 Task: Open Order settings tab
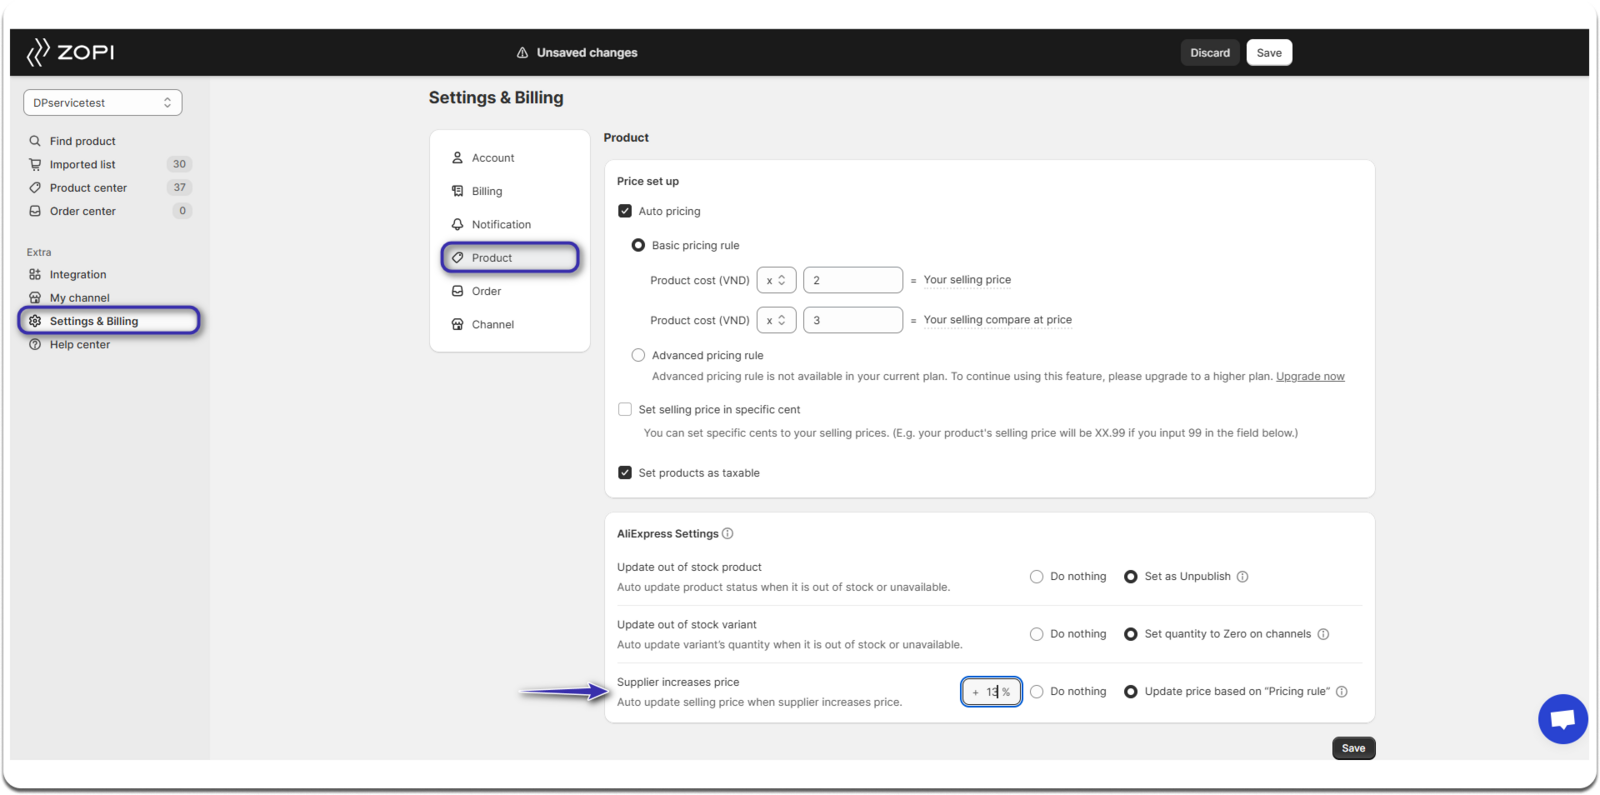point(510,291)
